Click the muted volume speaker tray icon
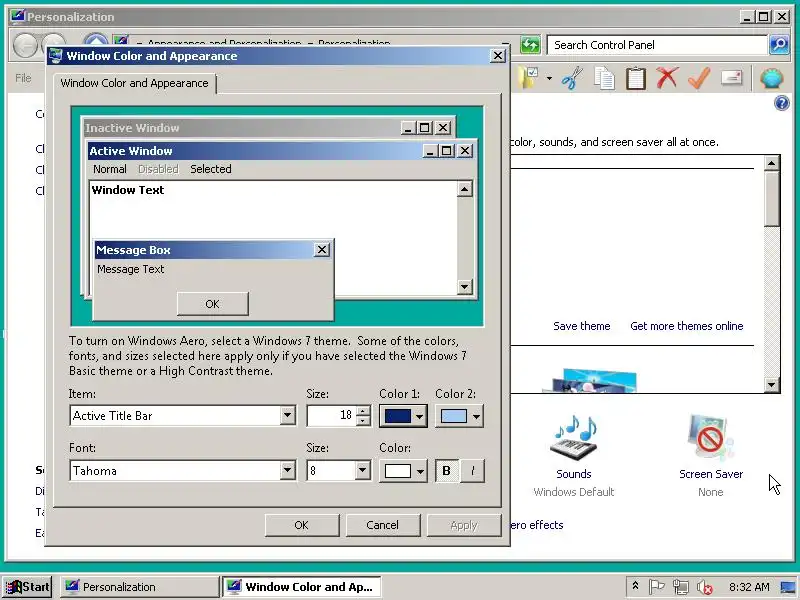800x600 pixels. pyautogui.click(x=705, y=587)
